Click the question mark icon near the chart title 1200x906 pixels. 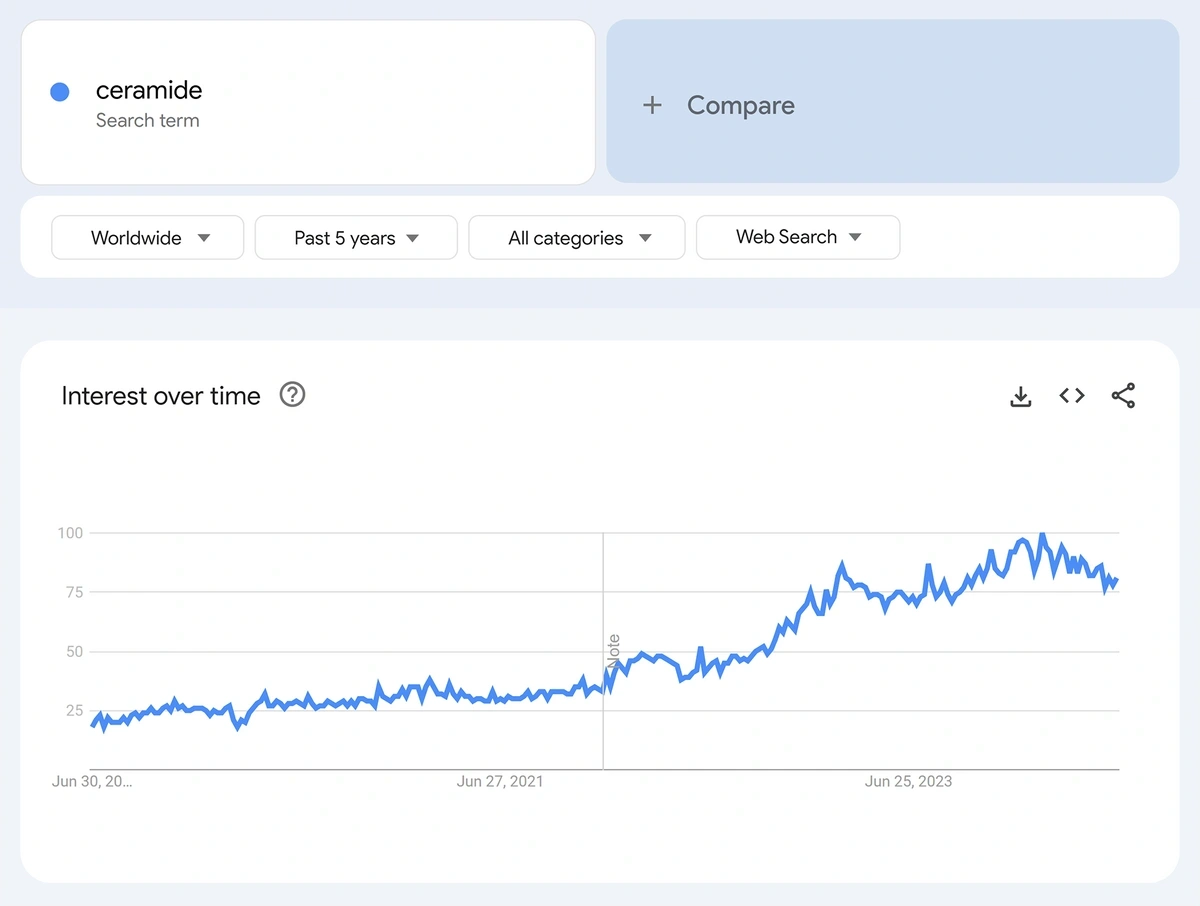pos(291,395)
